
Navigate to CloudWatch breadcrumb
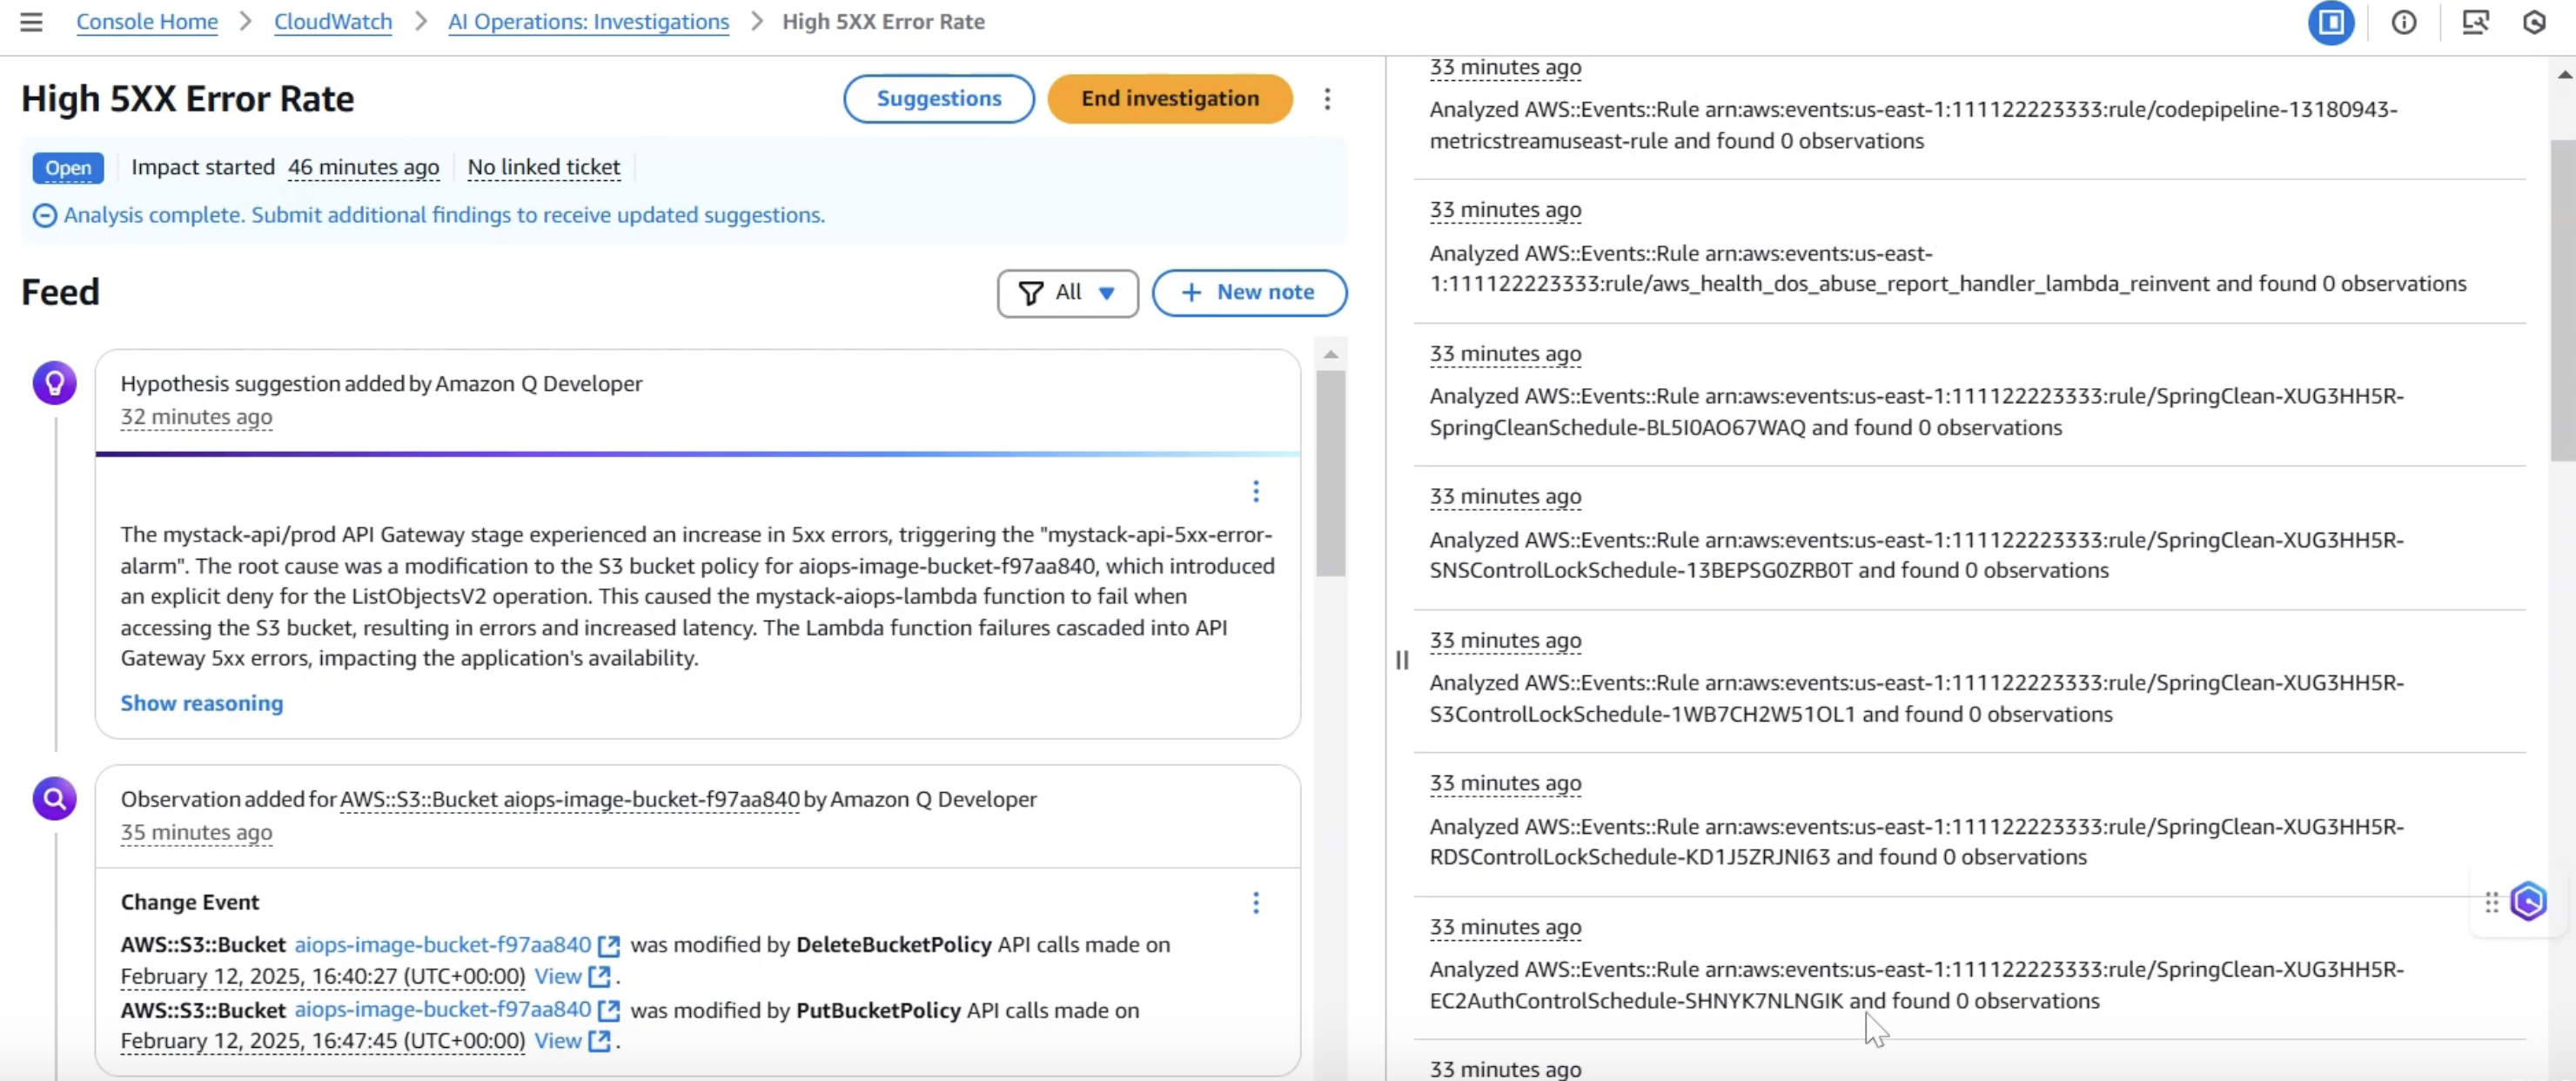(333, 22)
